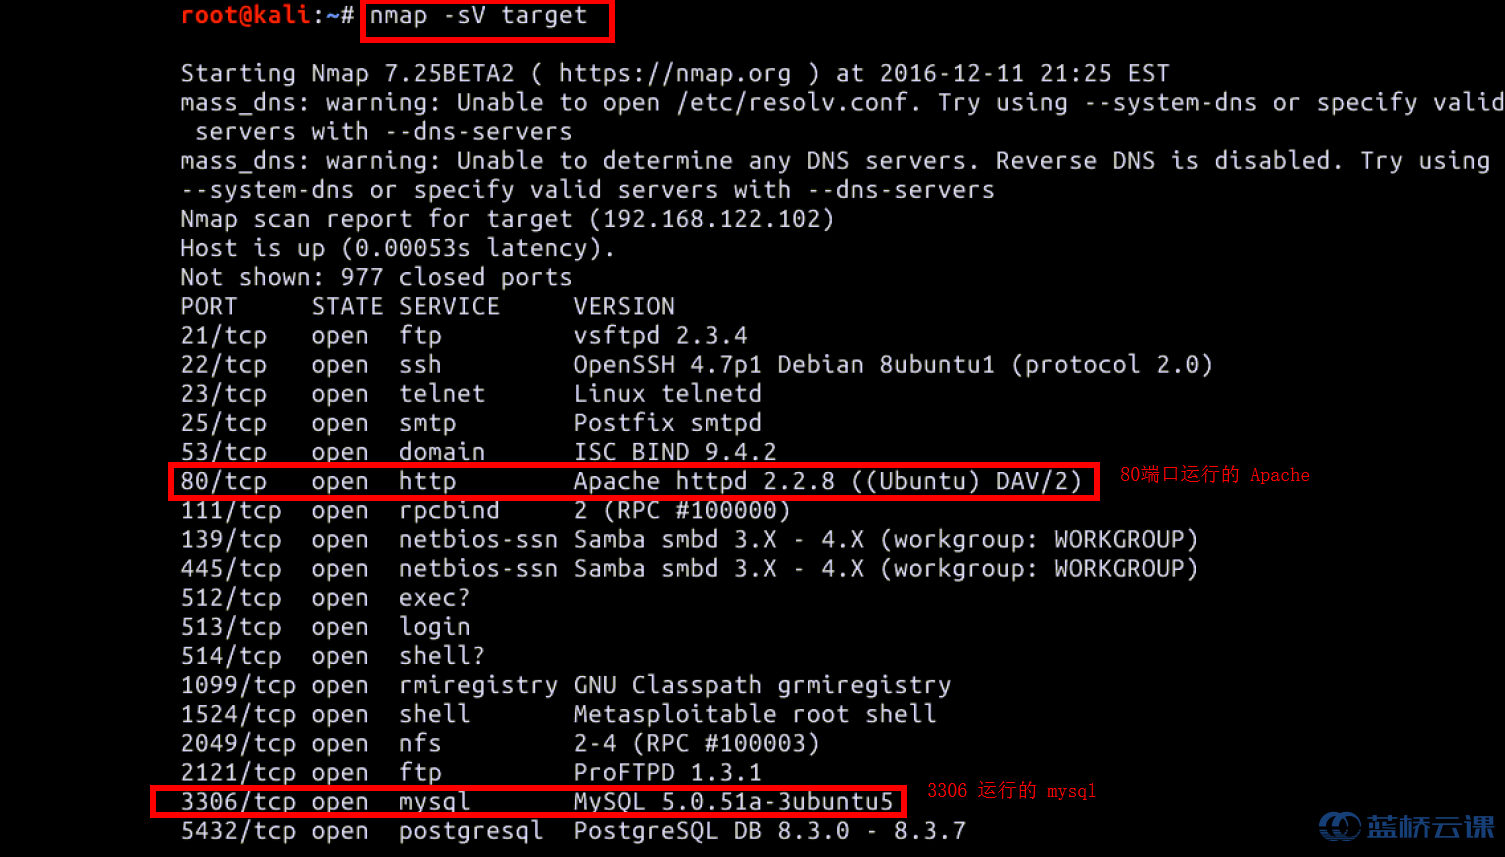This screenshot has height=857, width=1505.
Task: Click the red Apache annotation label
Action: click(x=1215, y=475)
